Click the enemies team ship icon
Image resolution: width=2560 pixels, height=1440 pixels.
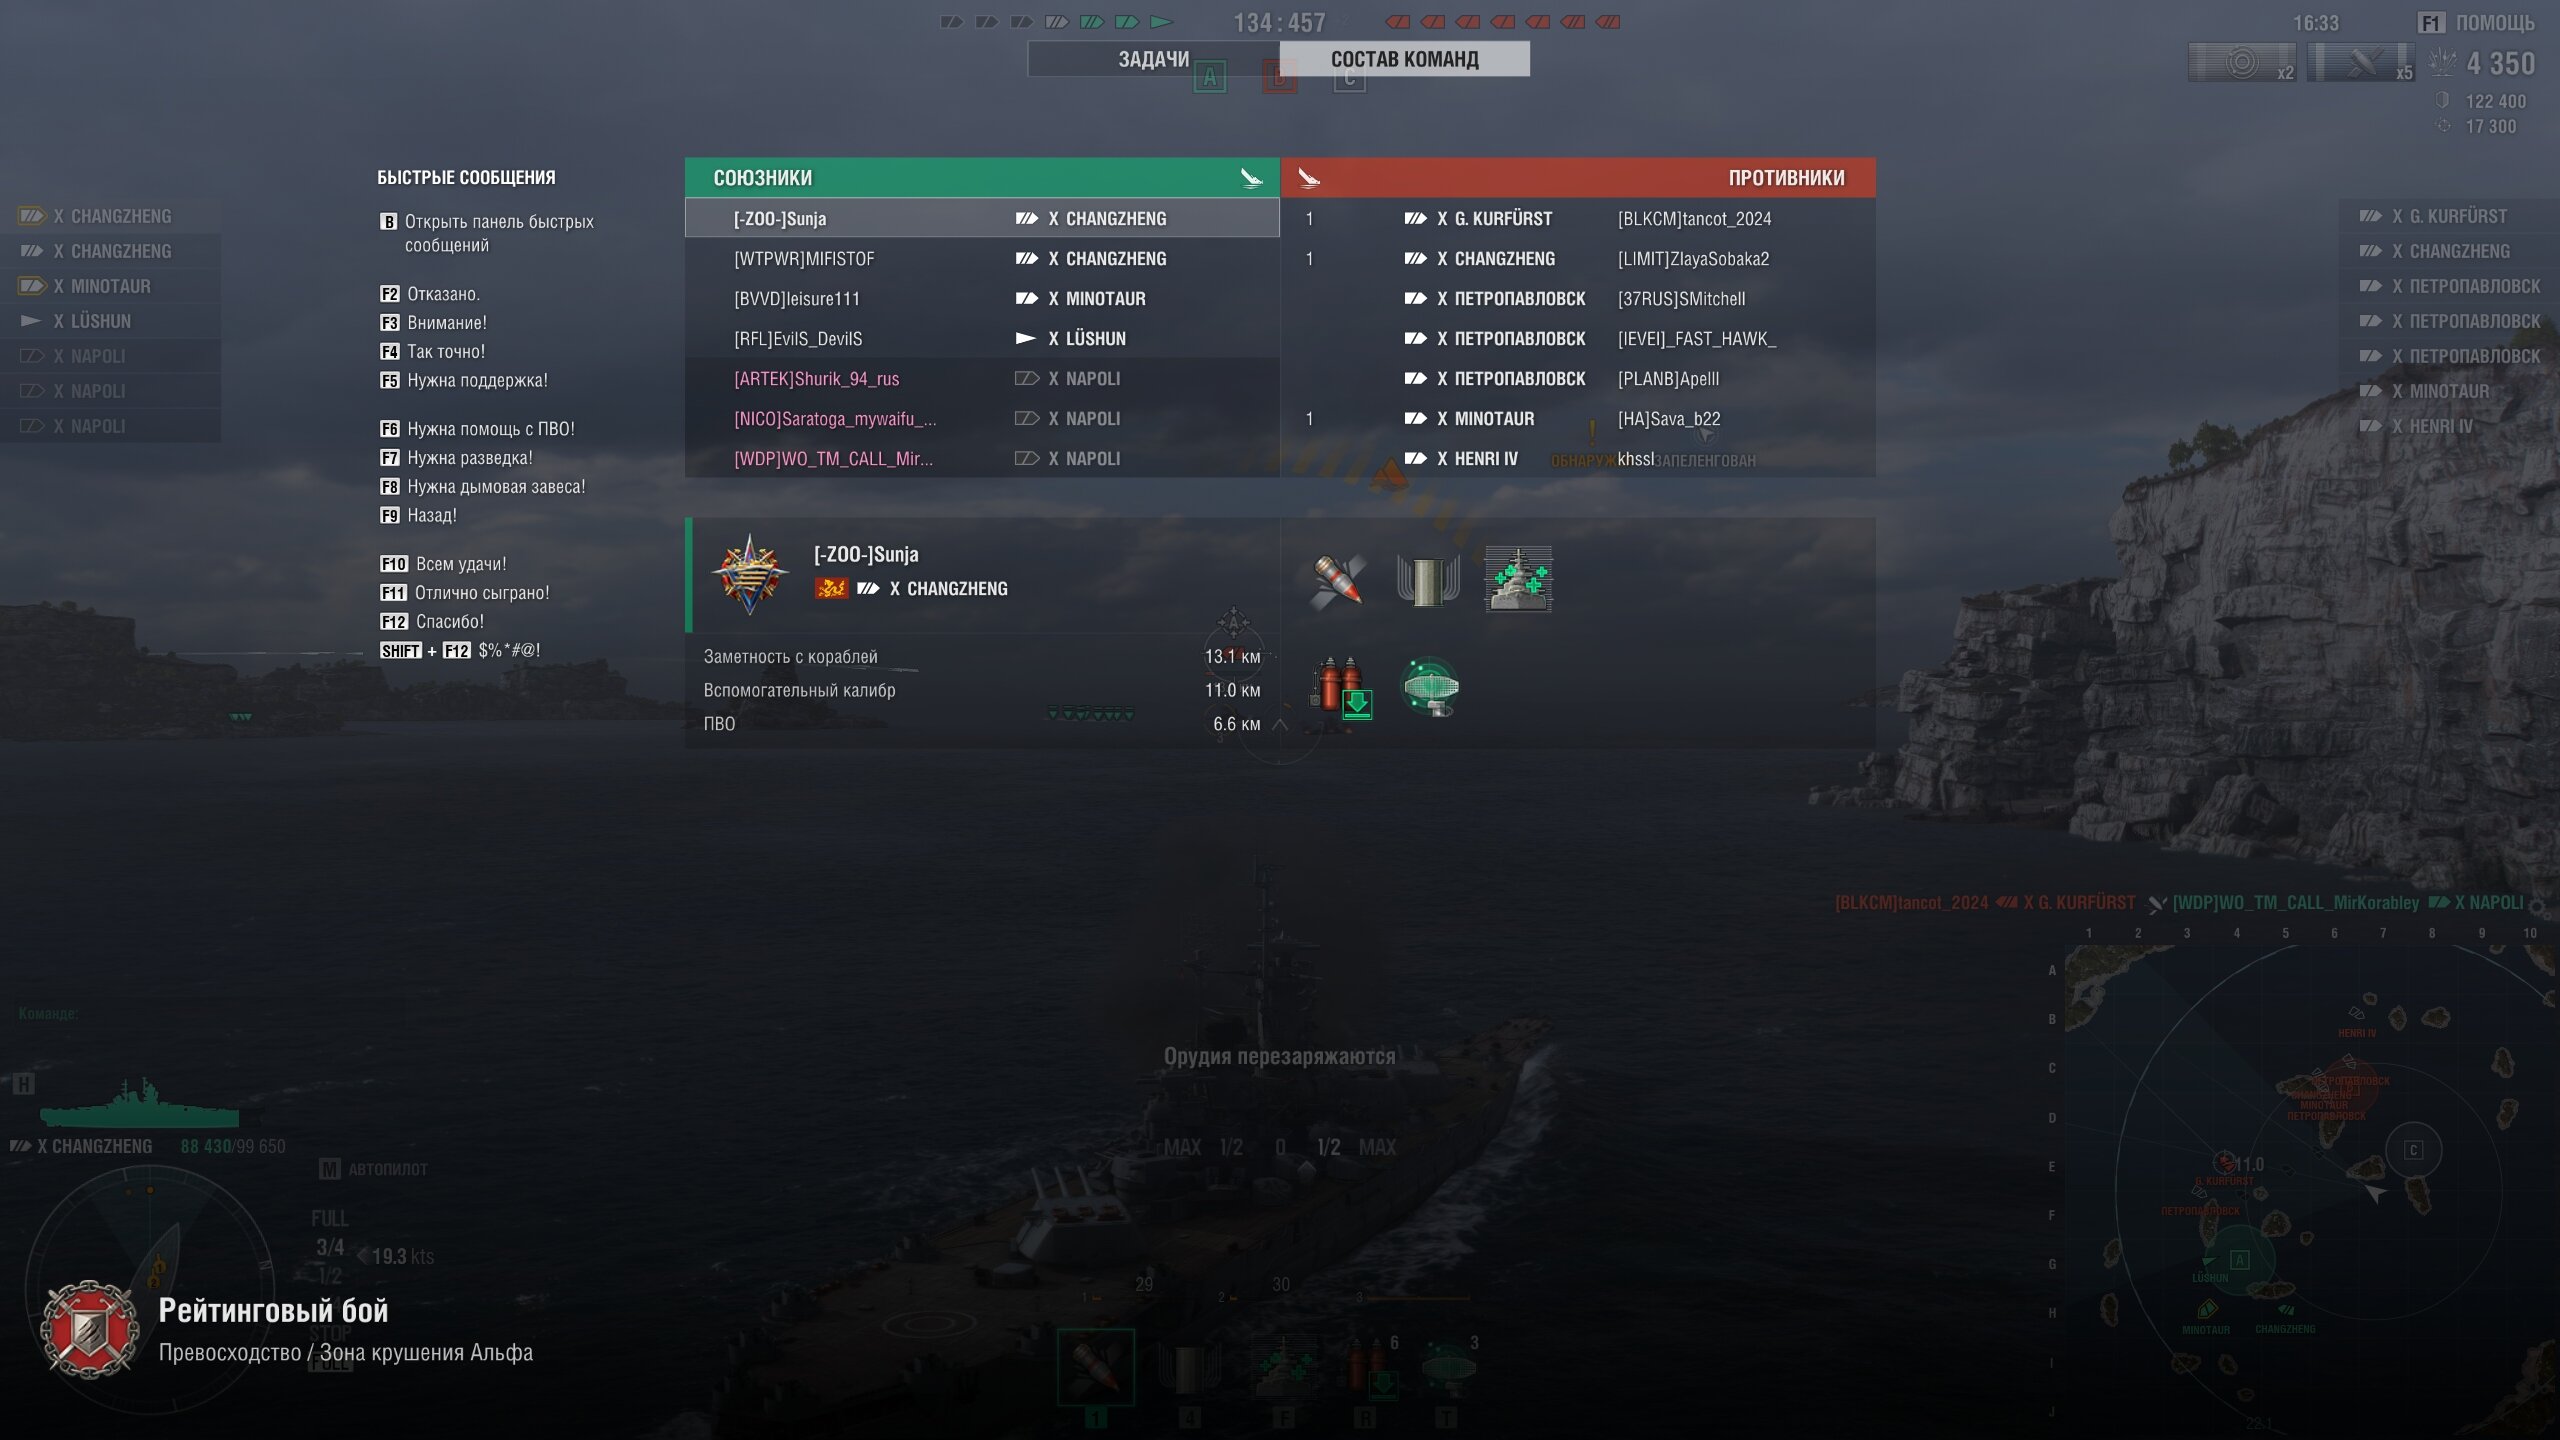(x=1309, y=178)
